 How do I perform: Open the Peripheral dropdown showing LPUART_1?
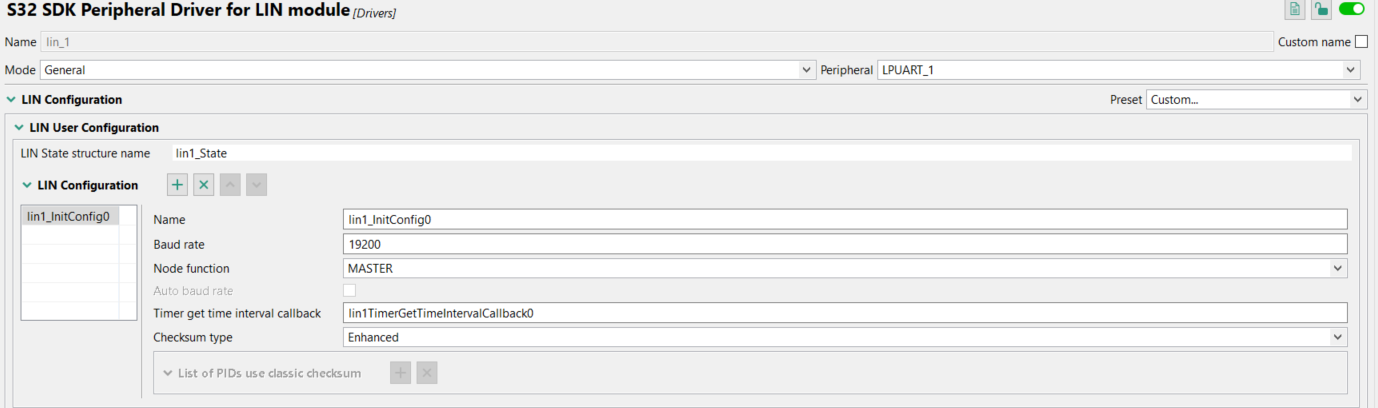click(1118, 70)
